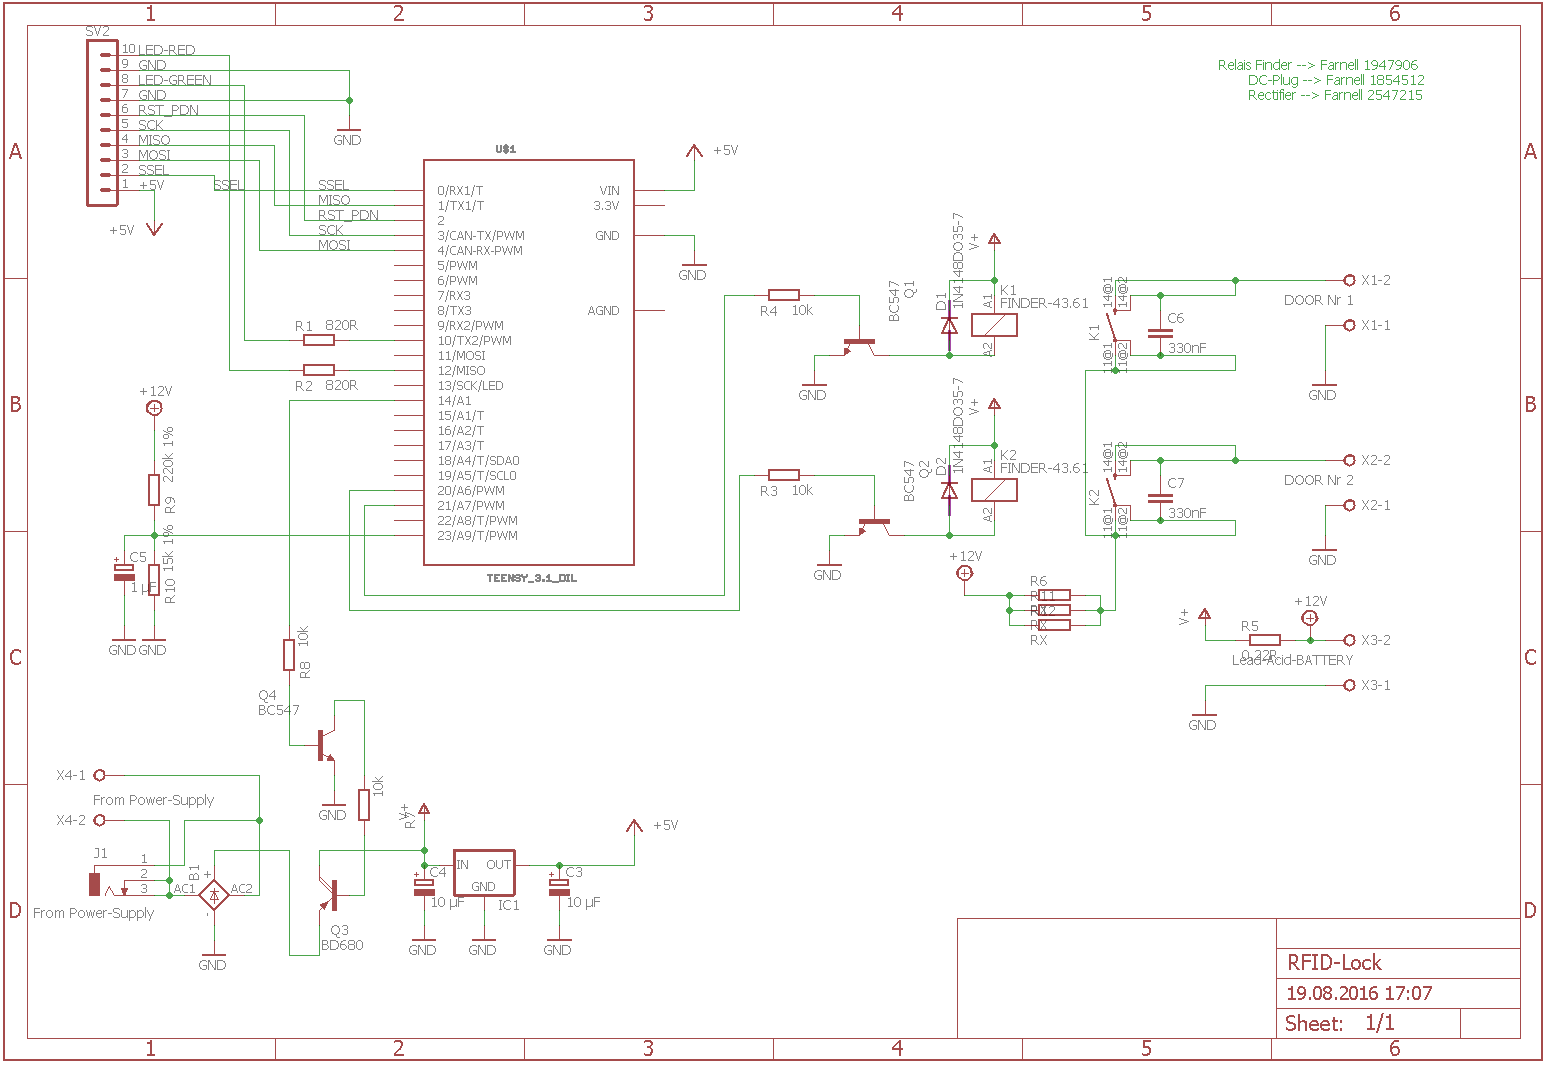Click the J1 DC jack symbol
This screenshot has width=1545, height=1065.
[110, 884]
